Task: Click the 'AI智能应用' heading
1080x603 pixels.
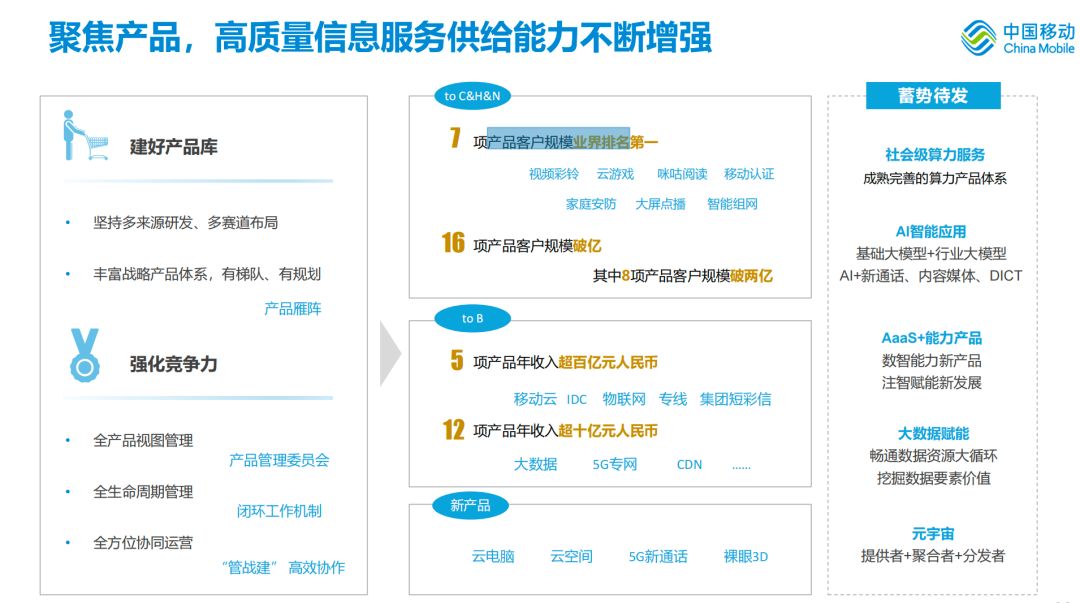Action: 931,232
